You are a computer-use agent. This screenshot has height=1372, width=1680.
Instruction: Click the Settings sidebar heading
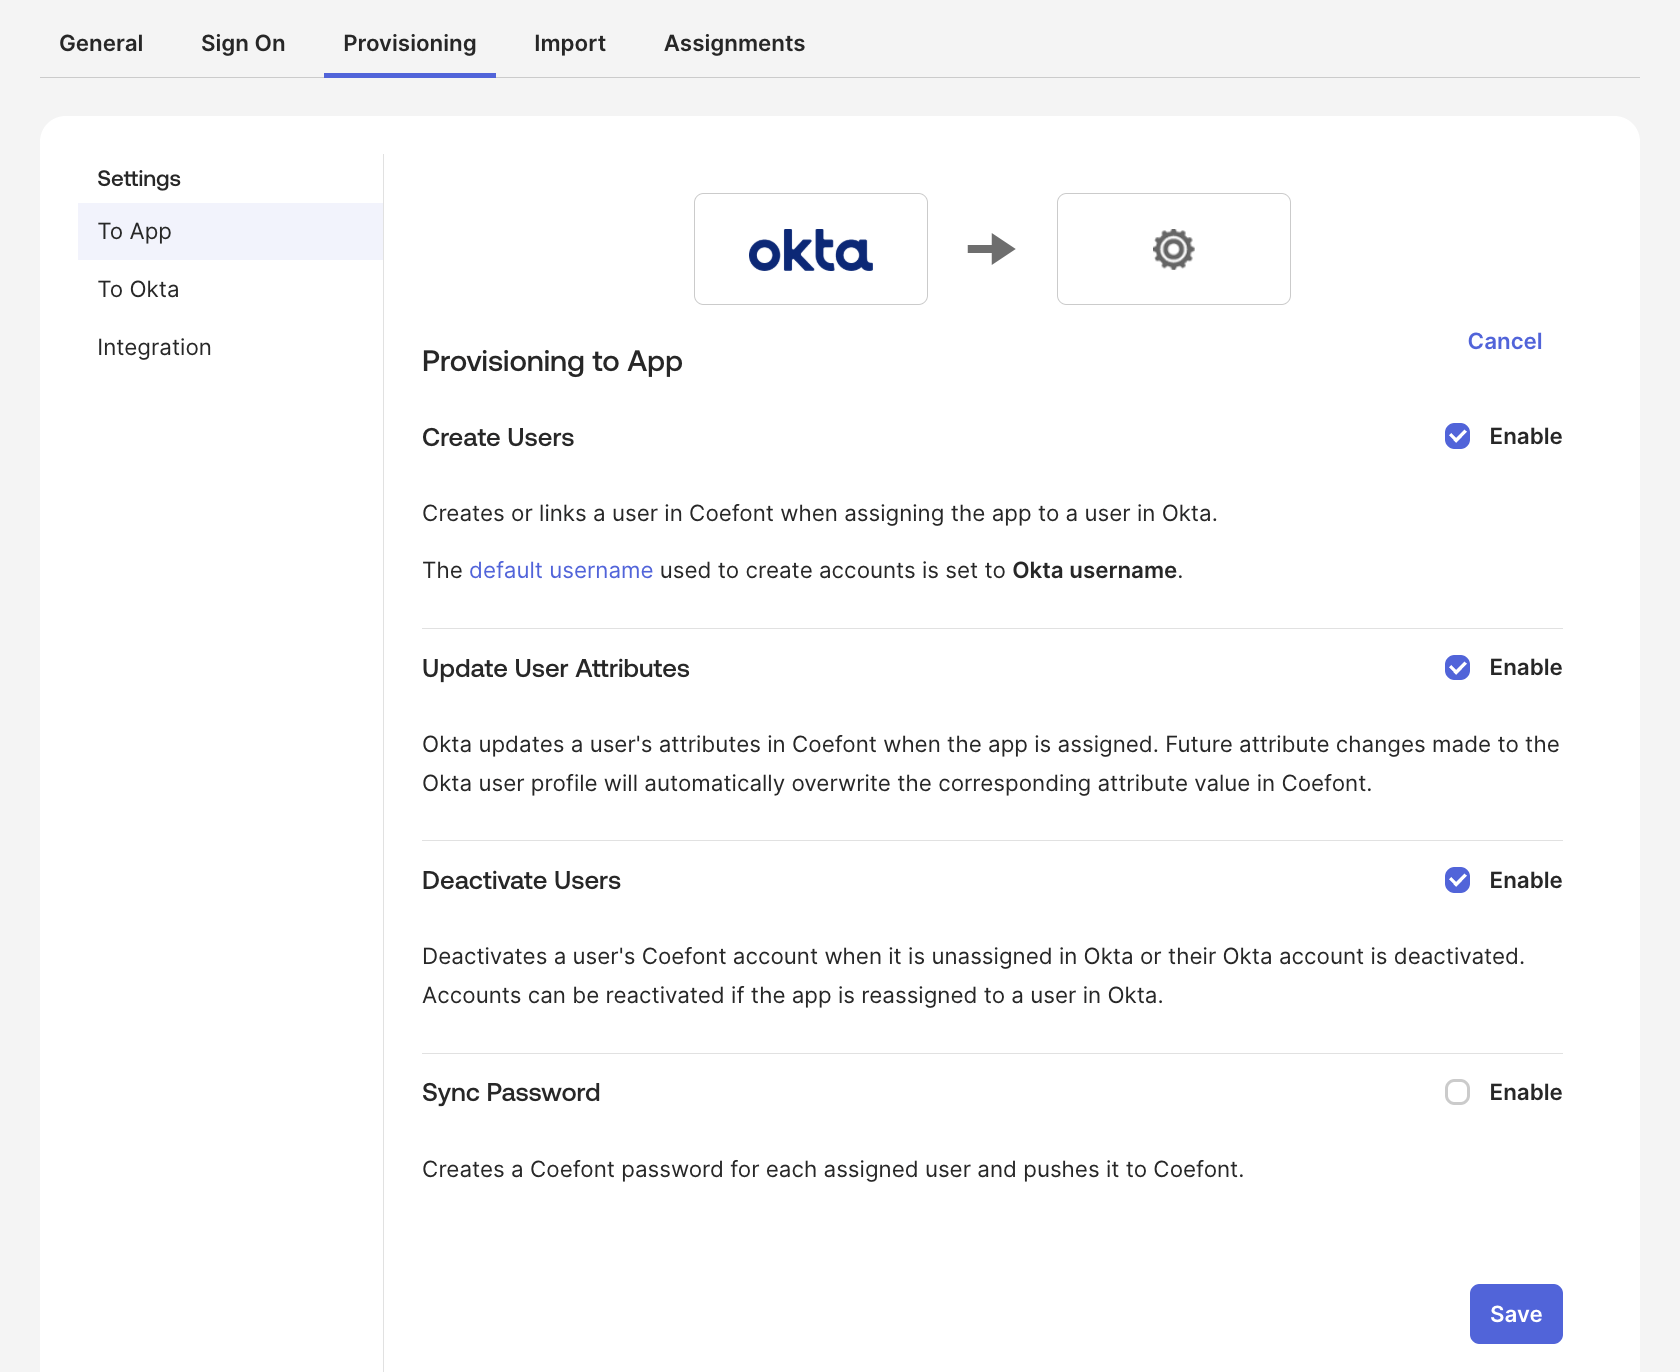(139, 178)
